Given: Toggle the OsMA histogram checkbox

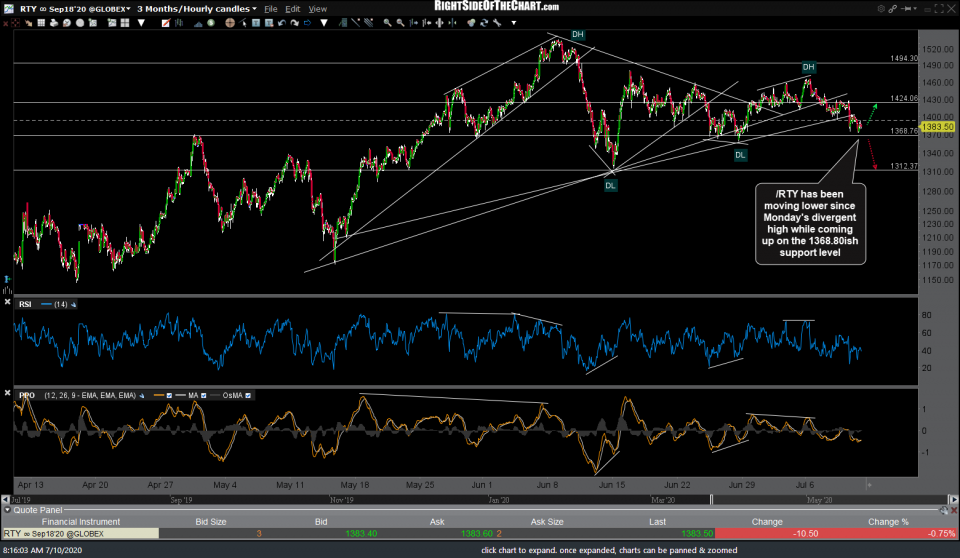Looking at the screenshot, I should pos(248,395).
